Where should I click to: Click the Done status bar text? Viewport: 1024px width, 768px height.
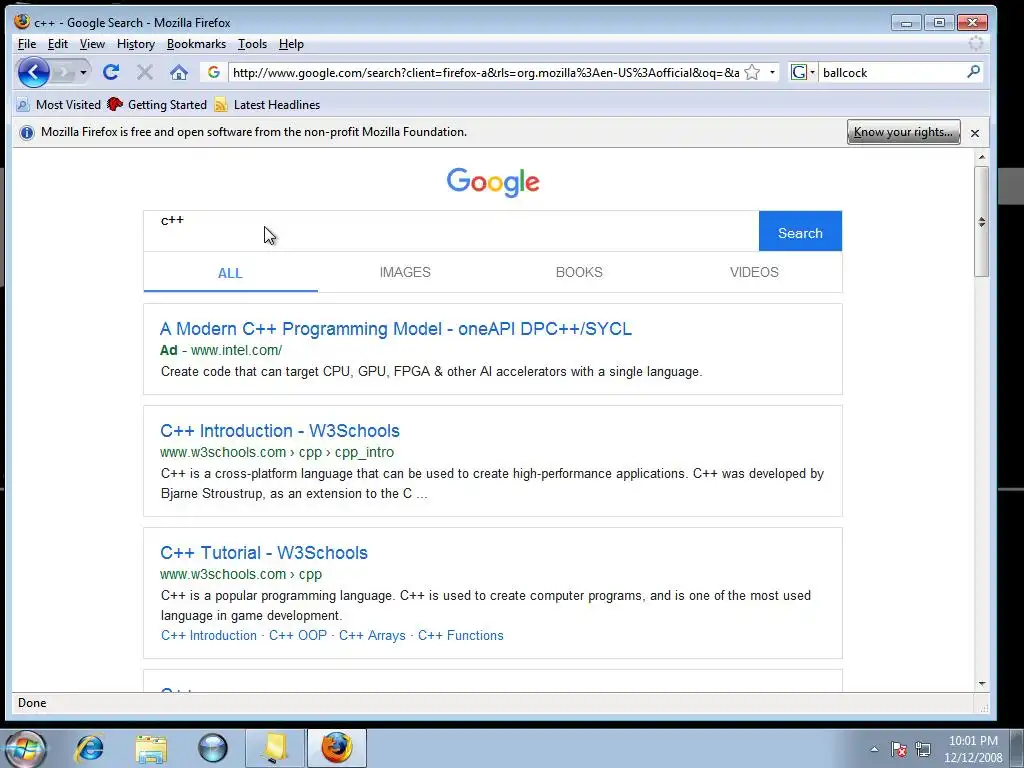point(32,703)
